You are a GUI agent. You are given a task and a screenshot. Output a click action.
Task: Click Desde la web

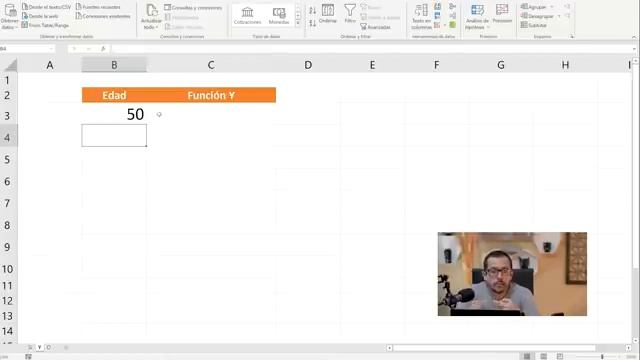click(40, 16)
